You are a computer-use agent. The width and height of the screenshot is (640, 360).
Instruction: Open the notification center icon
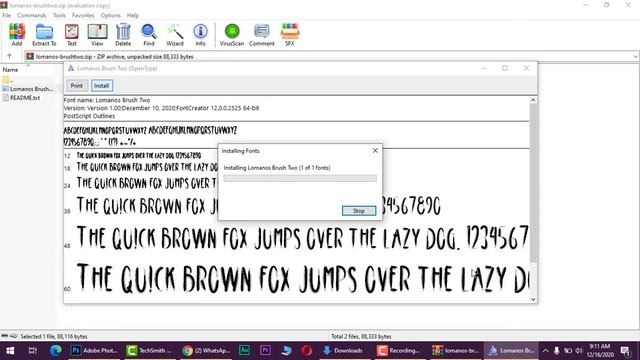pyautogui.click(x=625, y=351)
